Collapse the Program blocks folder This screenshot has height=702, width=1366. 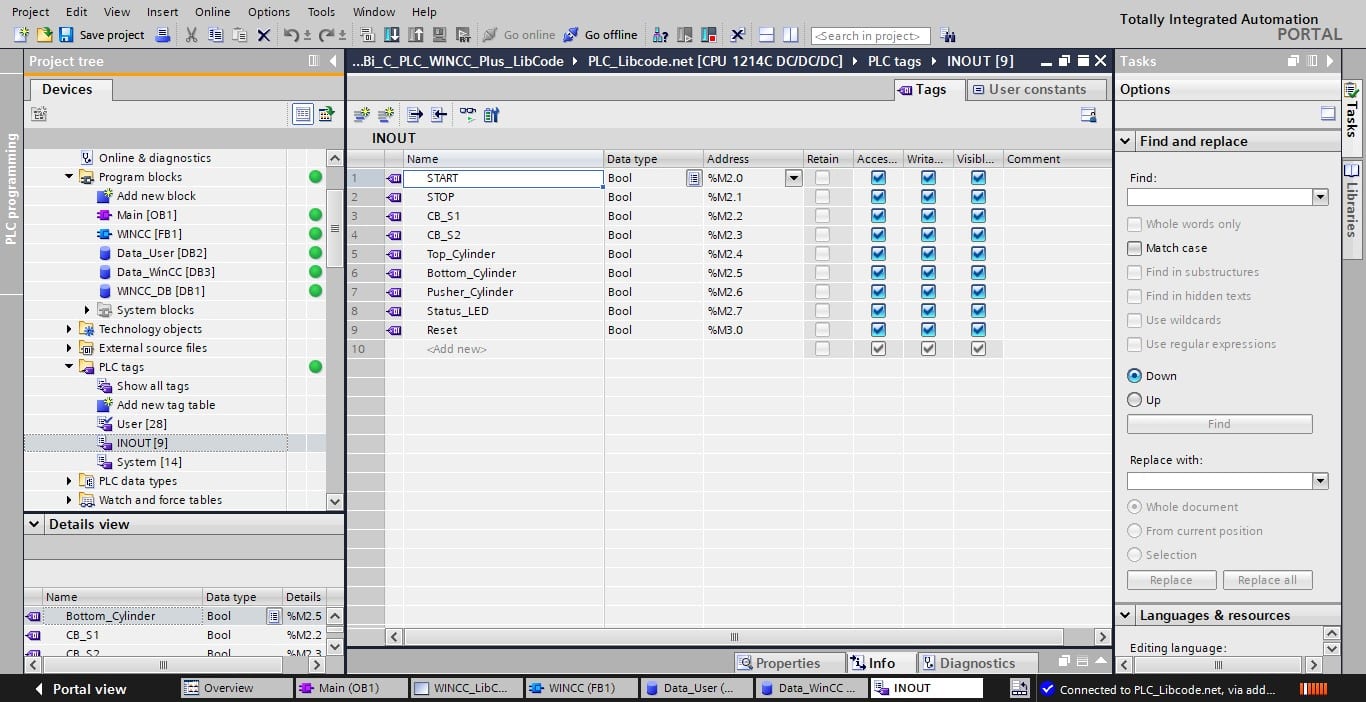click(69, 177)
